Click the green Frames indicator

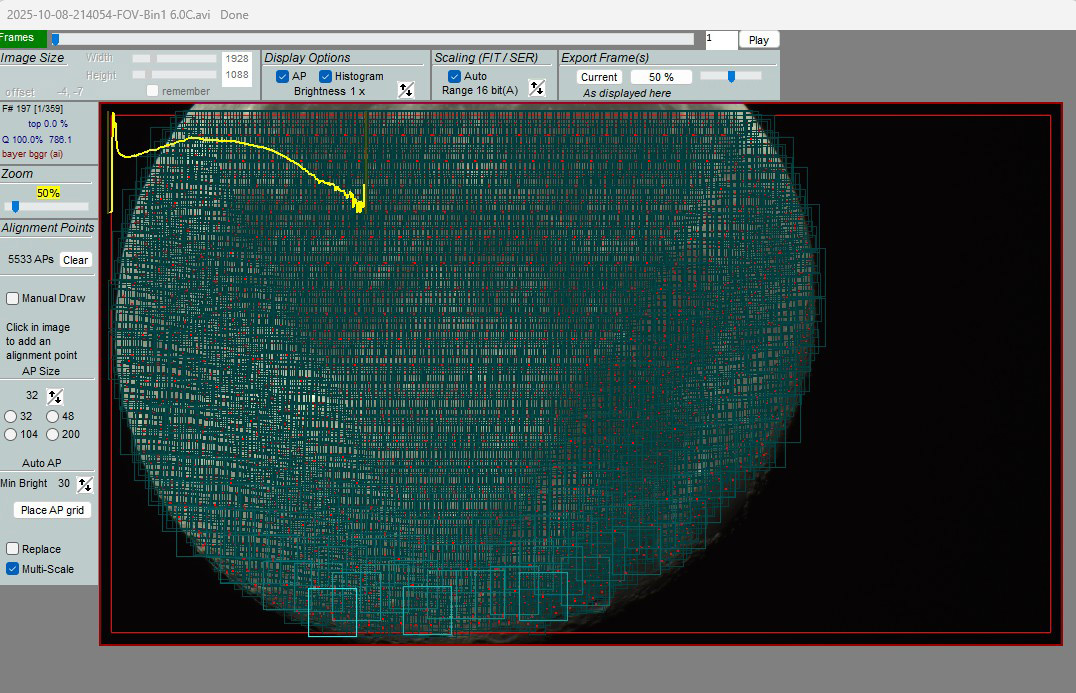point(17,38)
